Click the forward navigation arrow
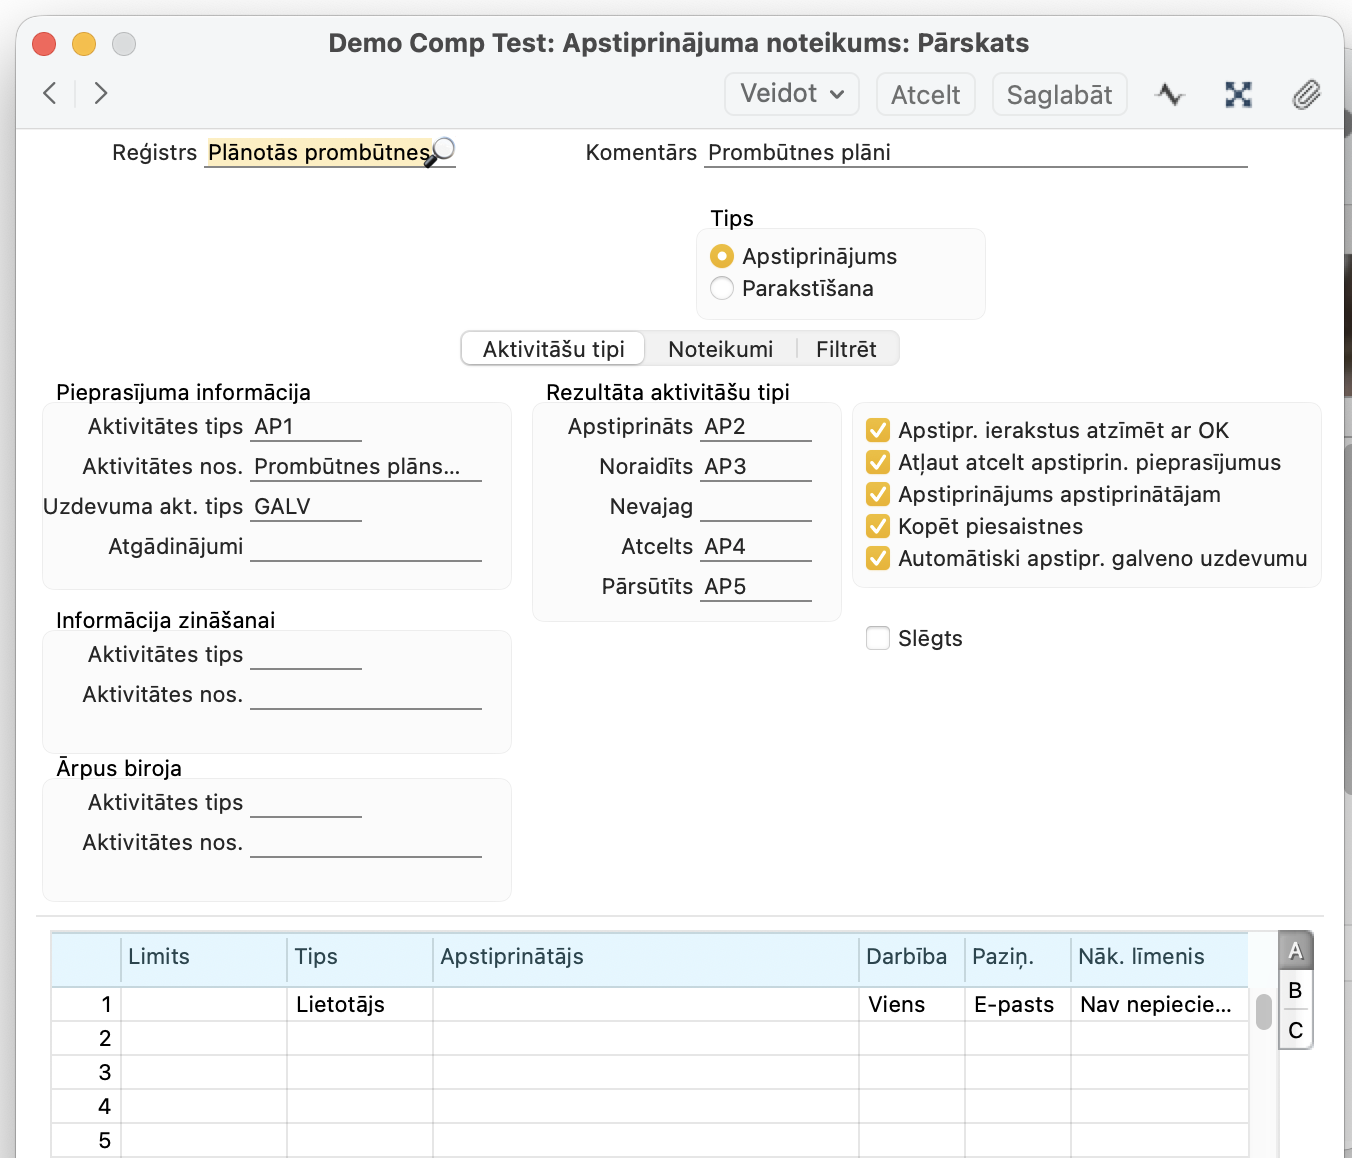Image resolution: width=1352 pixels, height=1158 pixels. tap(100, 94)
